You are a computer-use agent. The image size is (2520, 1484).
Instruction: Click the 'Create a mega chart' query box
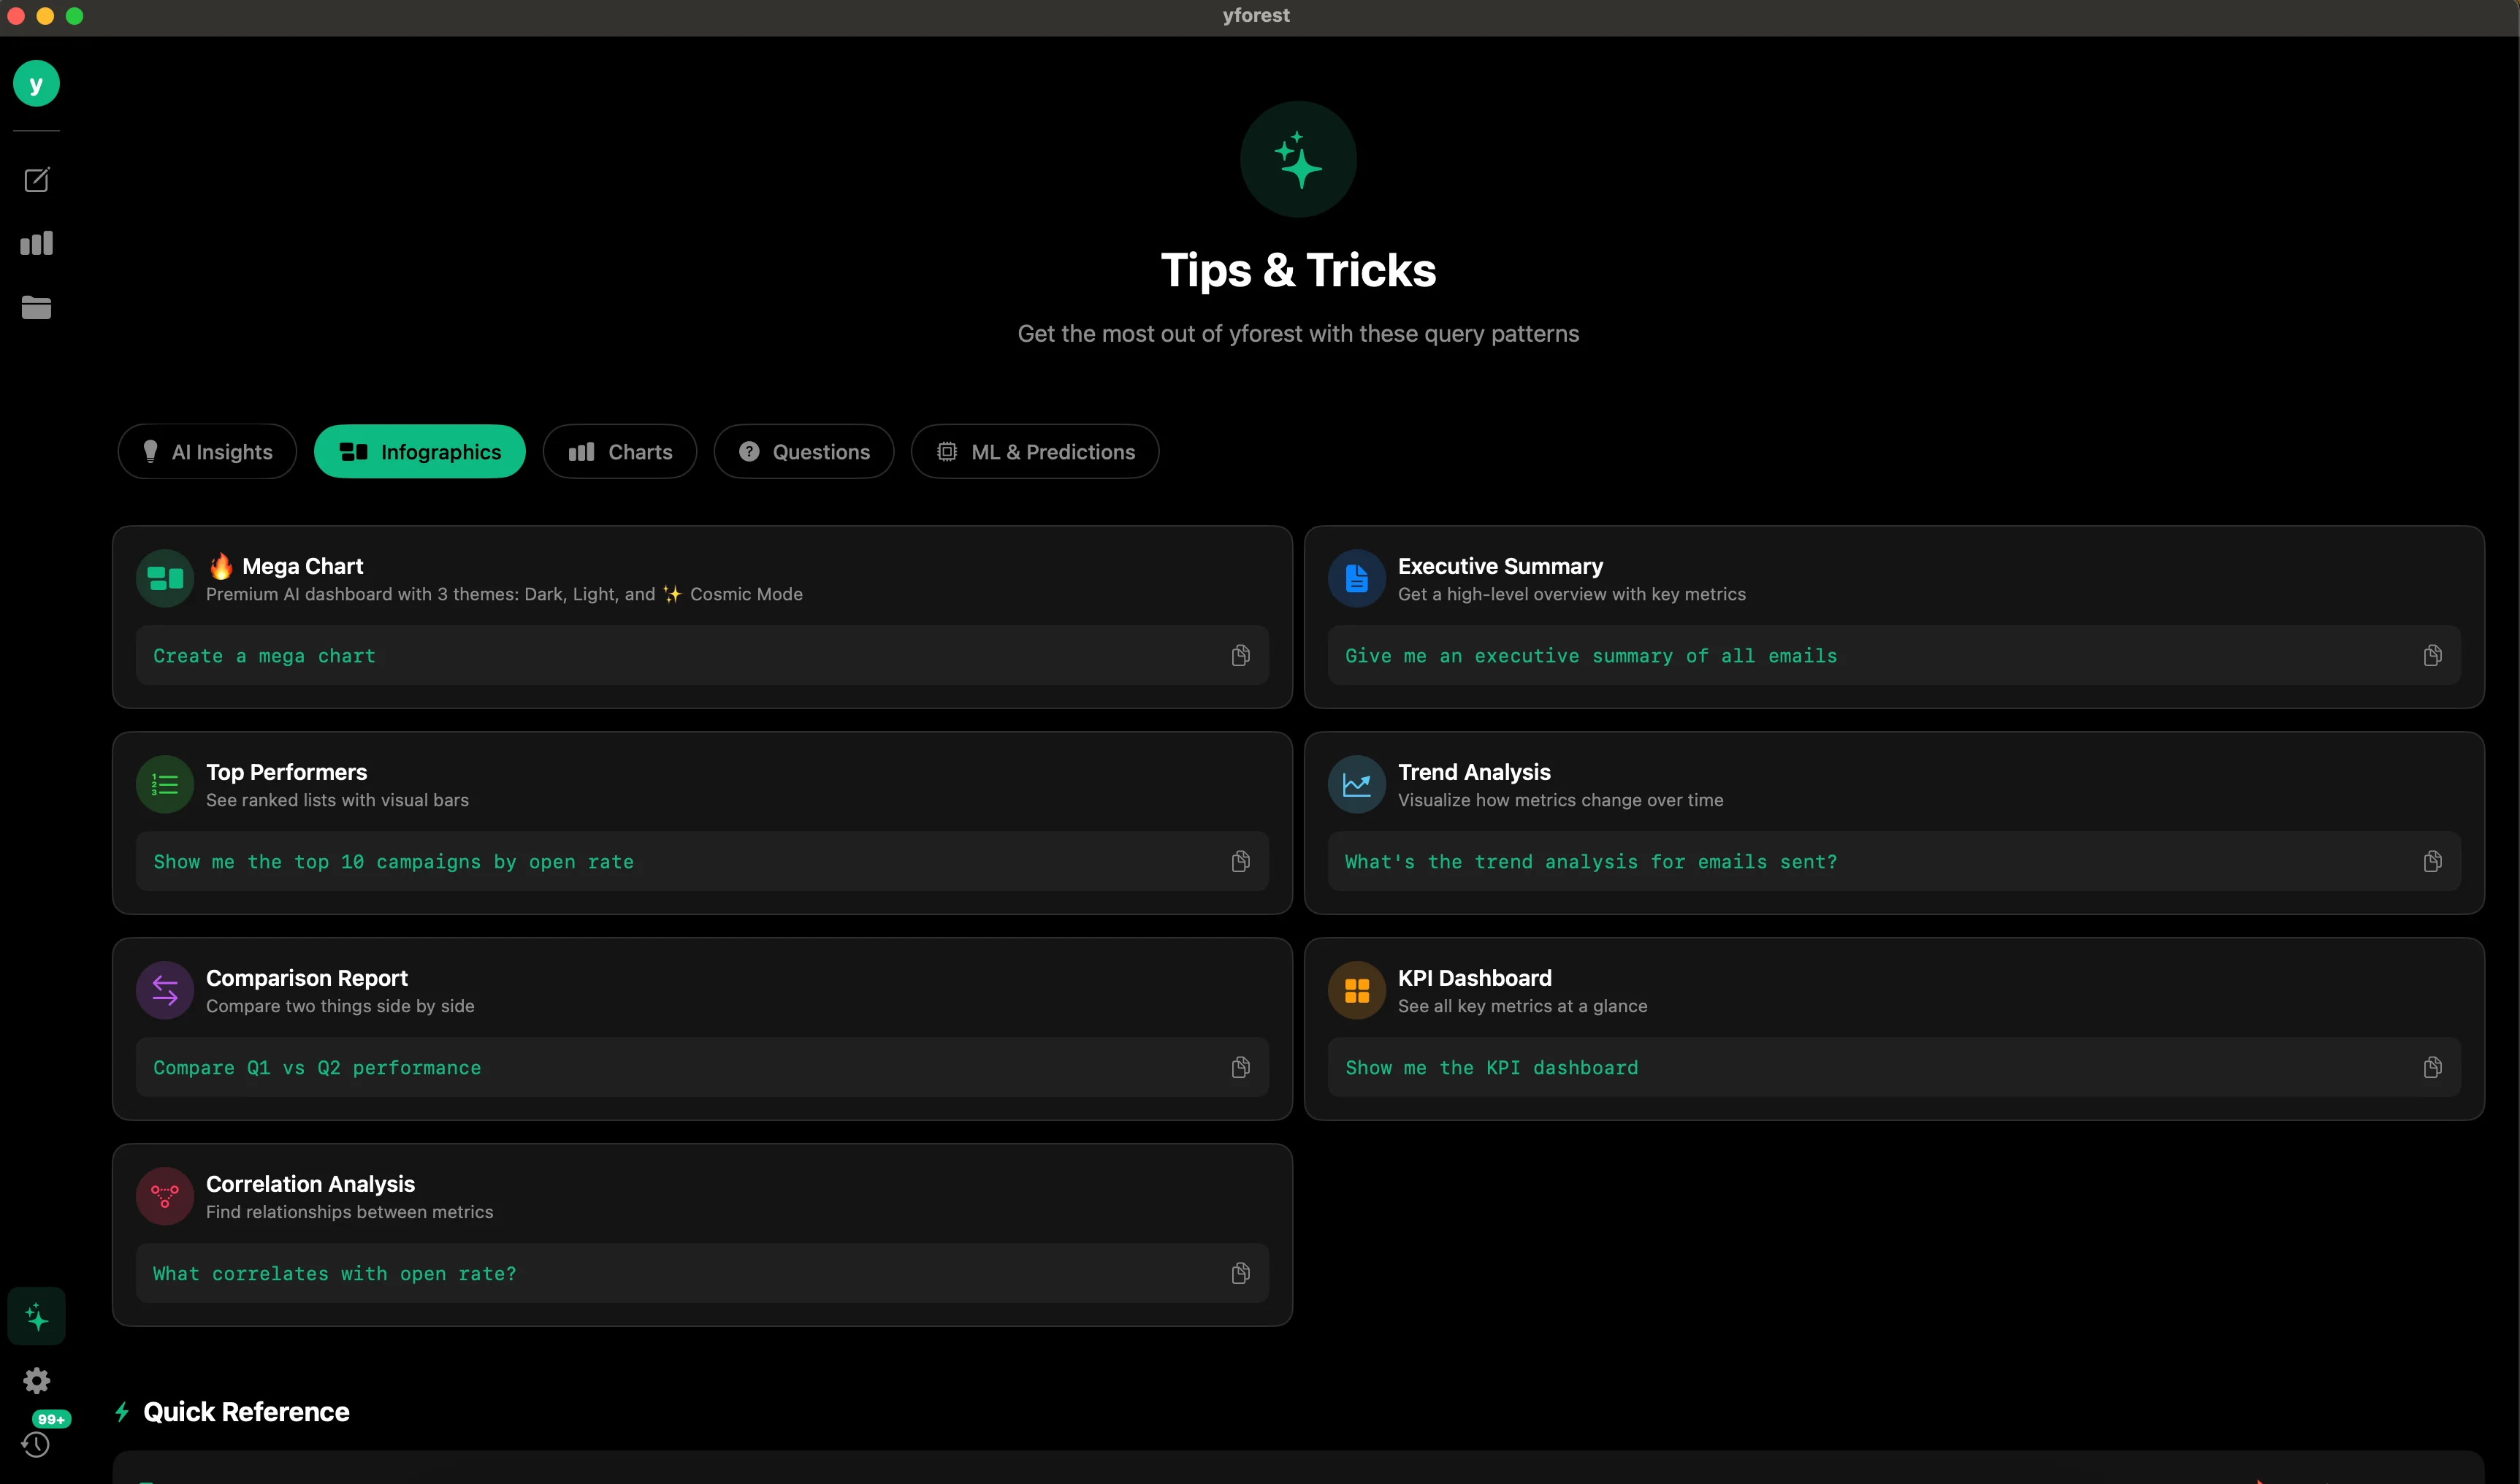click(x=702, y=656)
